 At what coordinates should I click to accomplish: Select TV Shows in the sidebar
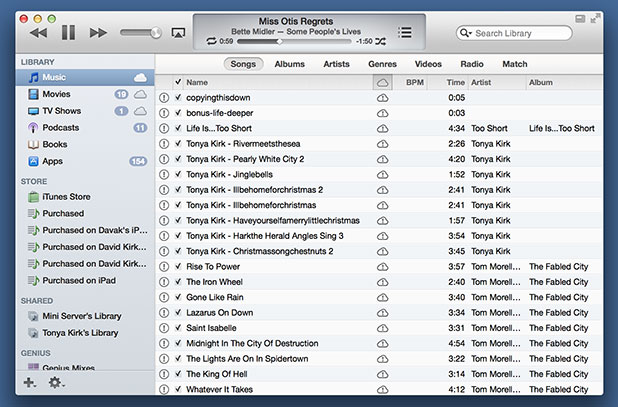click(x=85, y=111)
